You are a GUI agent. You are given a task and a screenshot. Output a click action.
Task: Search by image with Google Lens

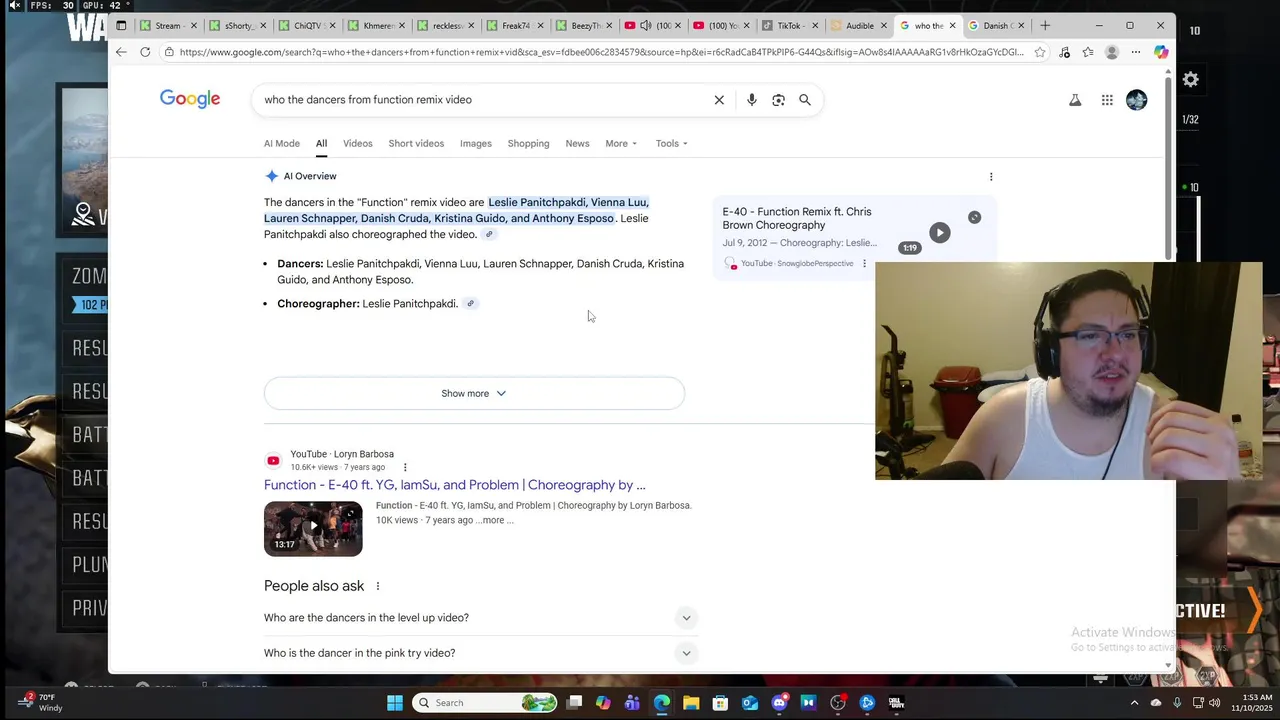pyautogui.click(x=778, y=100)
